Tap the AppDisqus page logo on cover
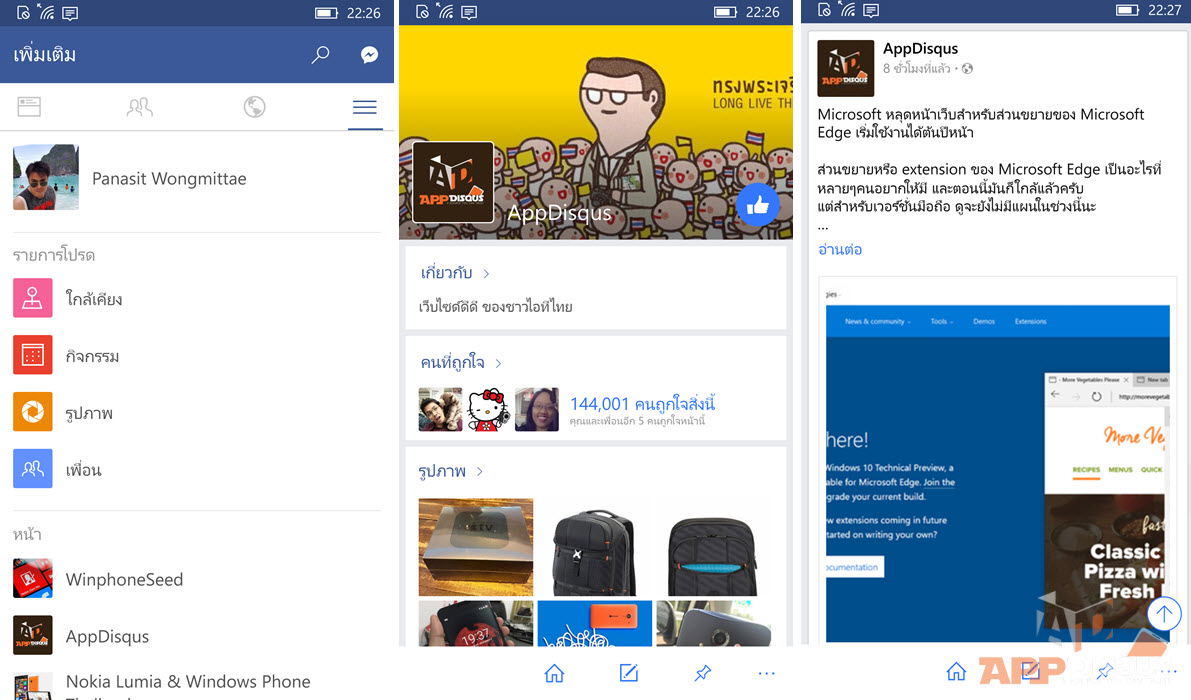 click(x=453, y=182)
